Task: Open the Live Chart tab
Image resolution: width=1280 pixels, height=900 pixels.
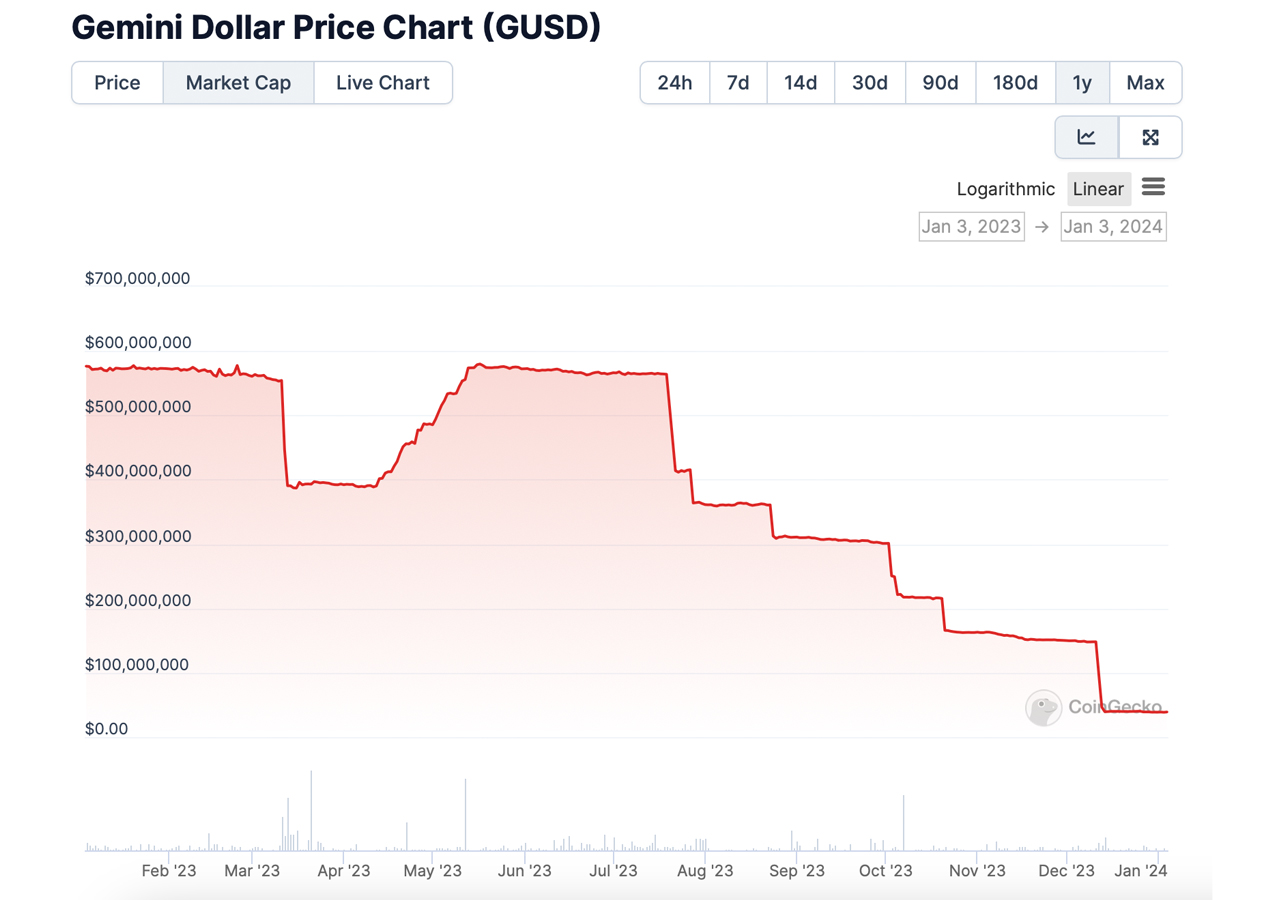Action: [383, 83]
